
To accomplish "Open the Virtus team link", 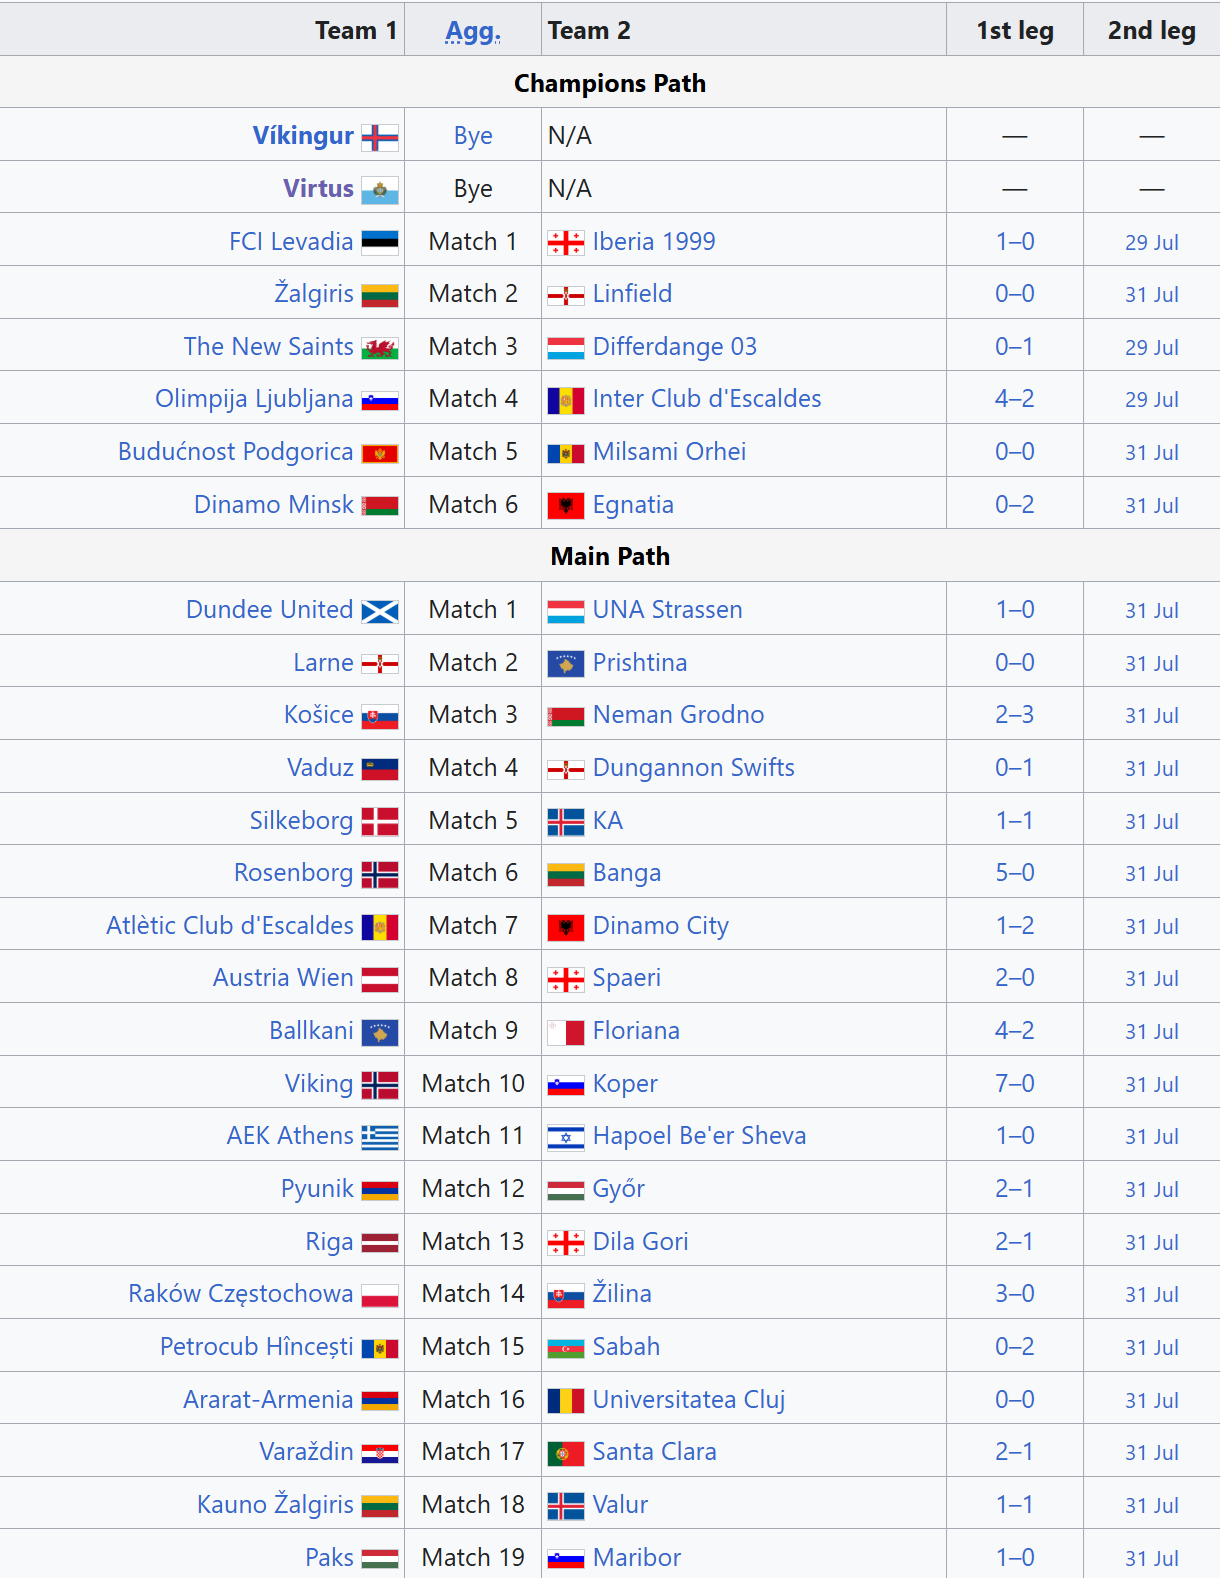I will click(318, 189).
